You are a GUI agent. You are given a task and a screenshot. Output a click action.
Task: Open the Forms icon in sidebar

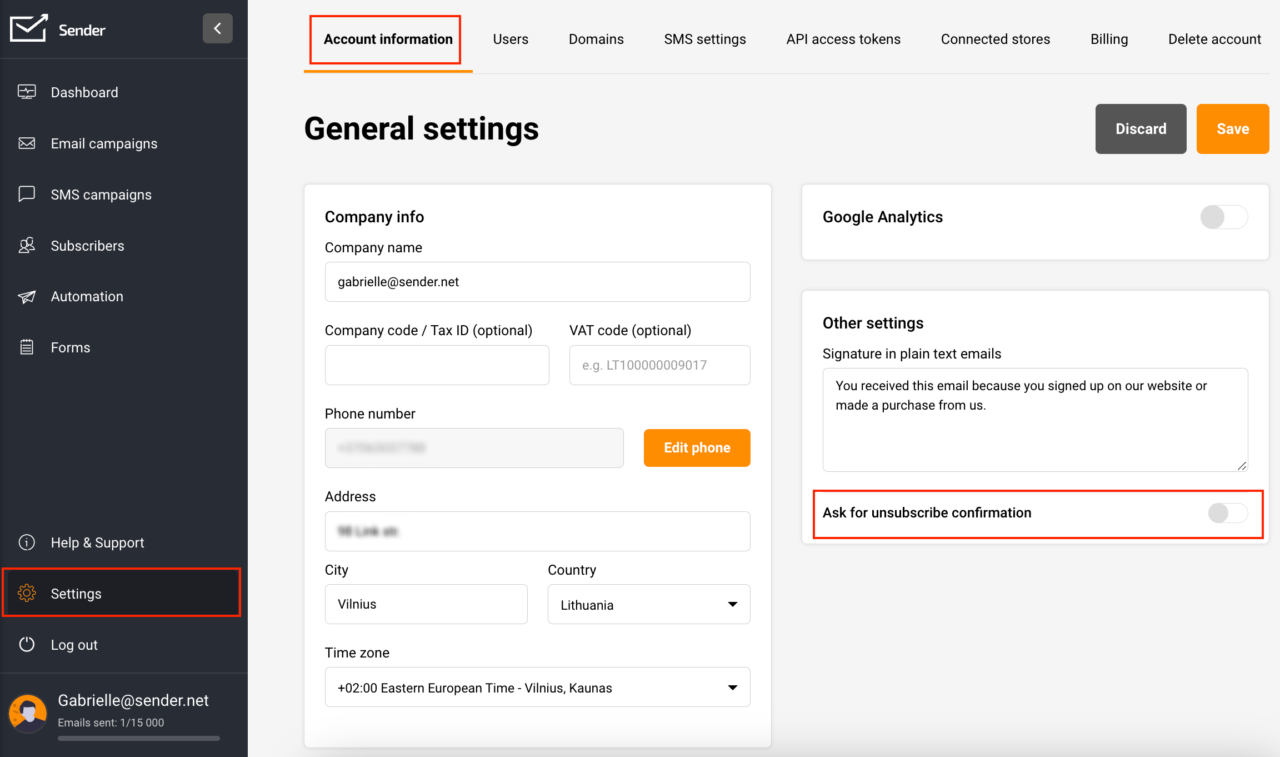27,347
